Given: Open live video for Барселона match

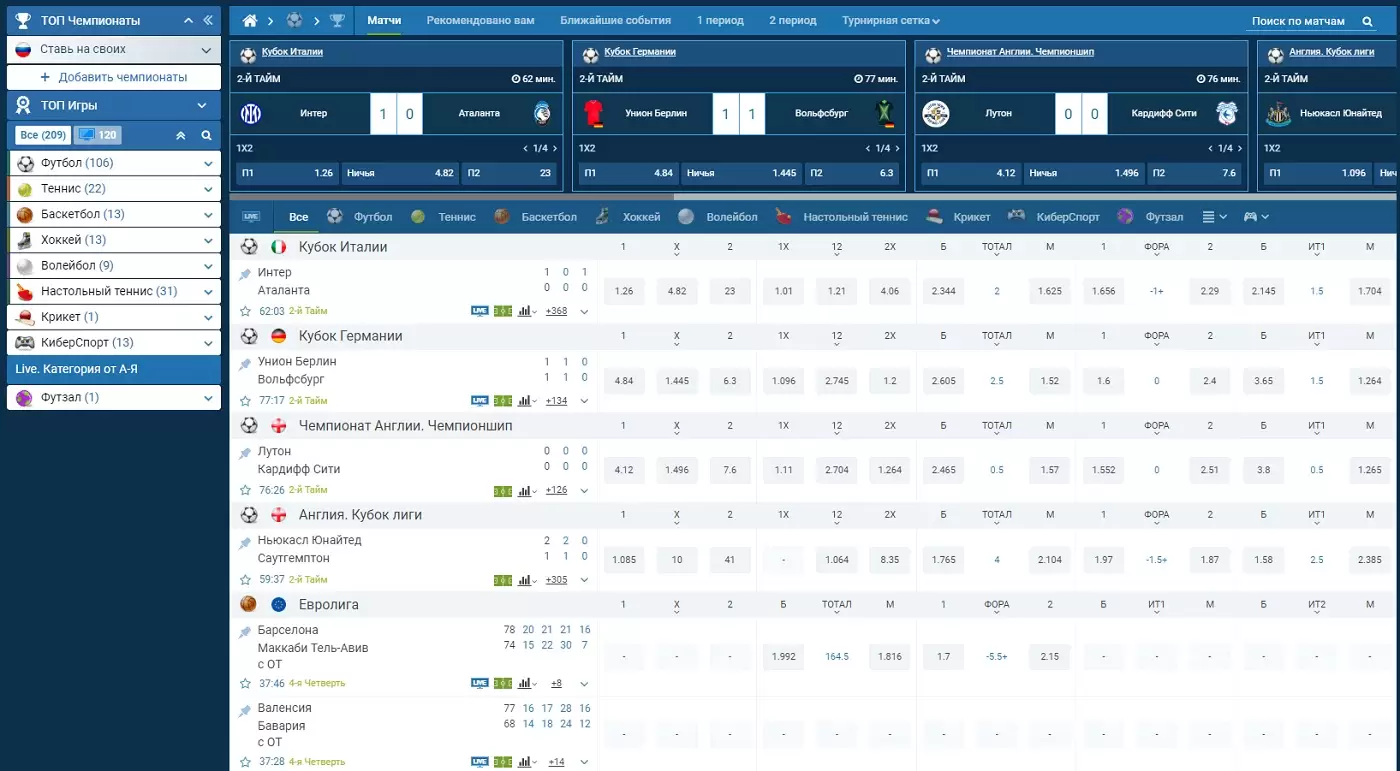Looking at the screenshot, I should pos(480,684).
